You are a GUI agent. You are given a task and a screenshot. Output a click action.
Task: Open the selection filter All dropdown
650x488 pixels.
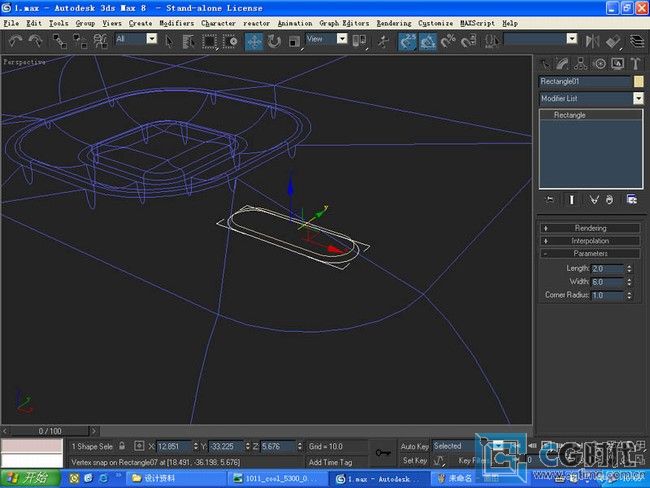click(x=152, y=39)
